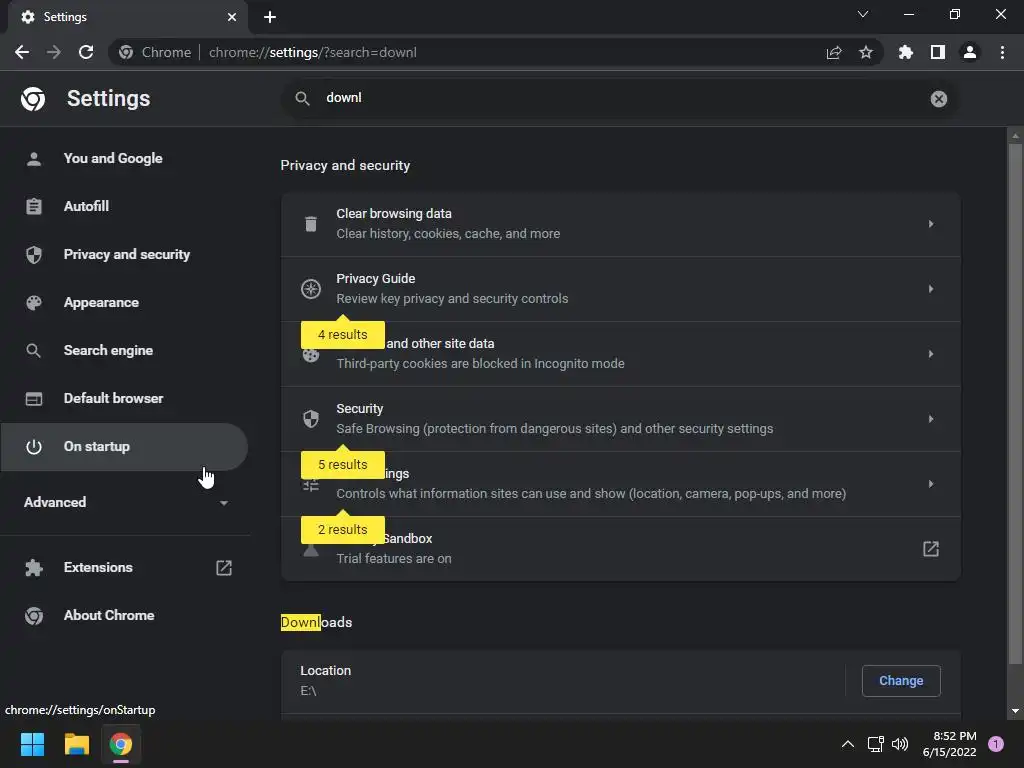Click the arrow on Privacy Guide row
Viewport: 1024px width, 768px height.
(931, 289)
